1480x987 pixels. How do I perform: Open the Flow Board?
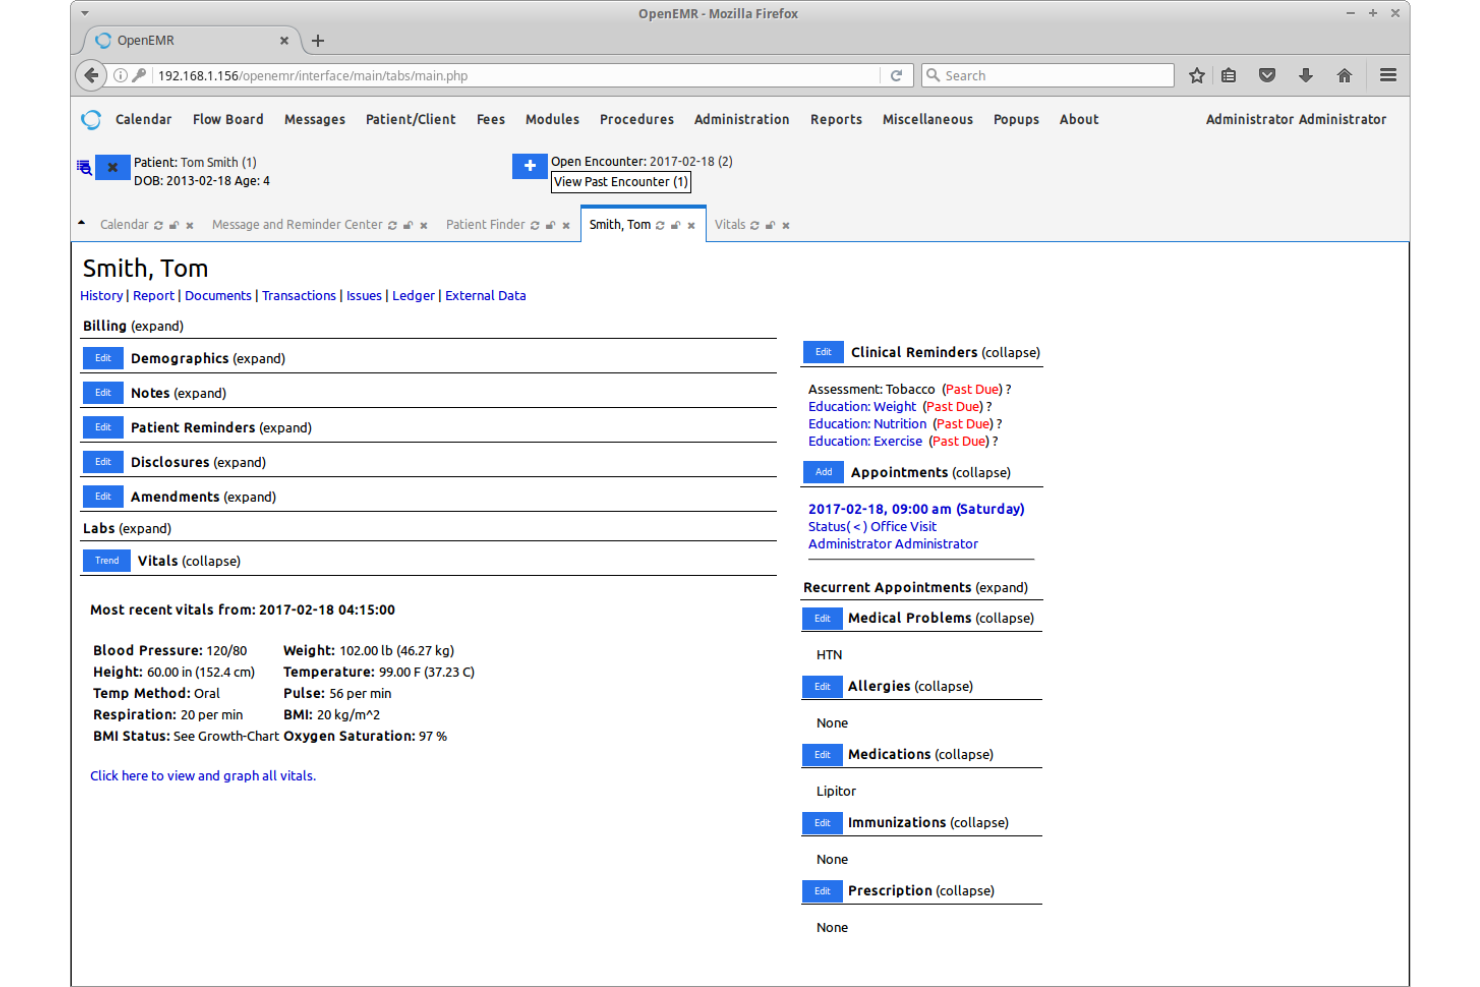pos(228,119)
